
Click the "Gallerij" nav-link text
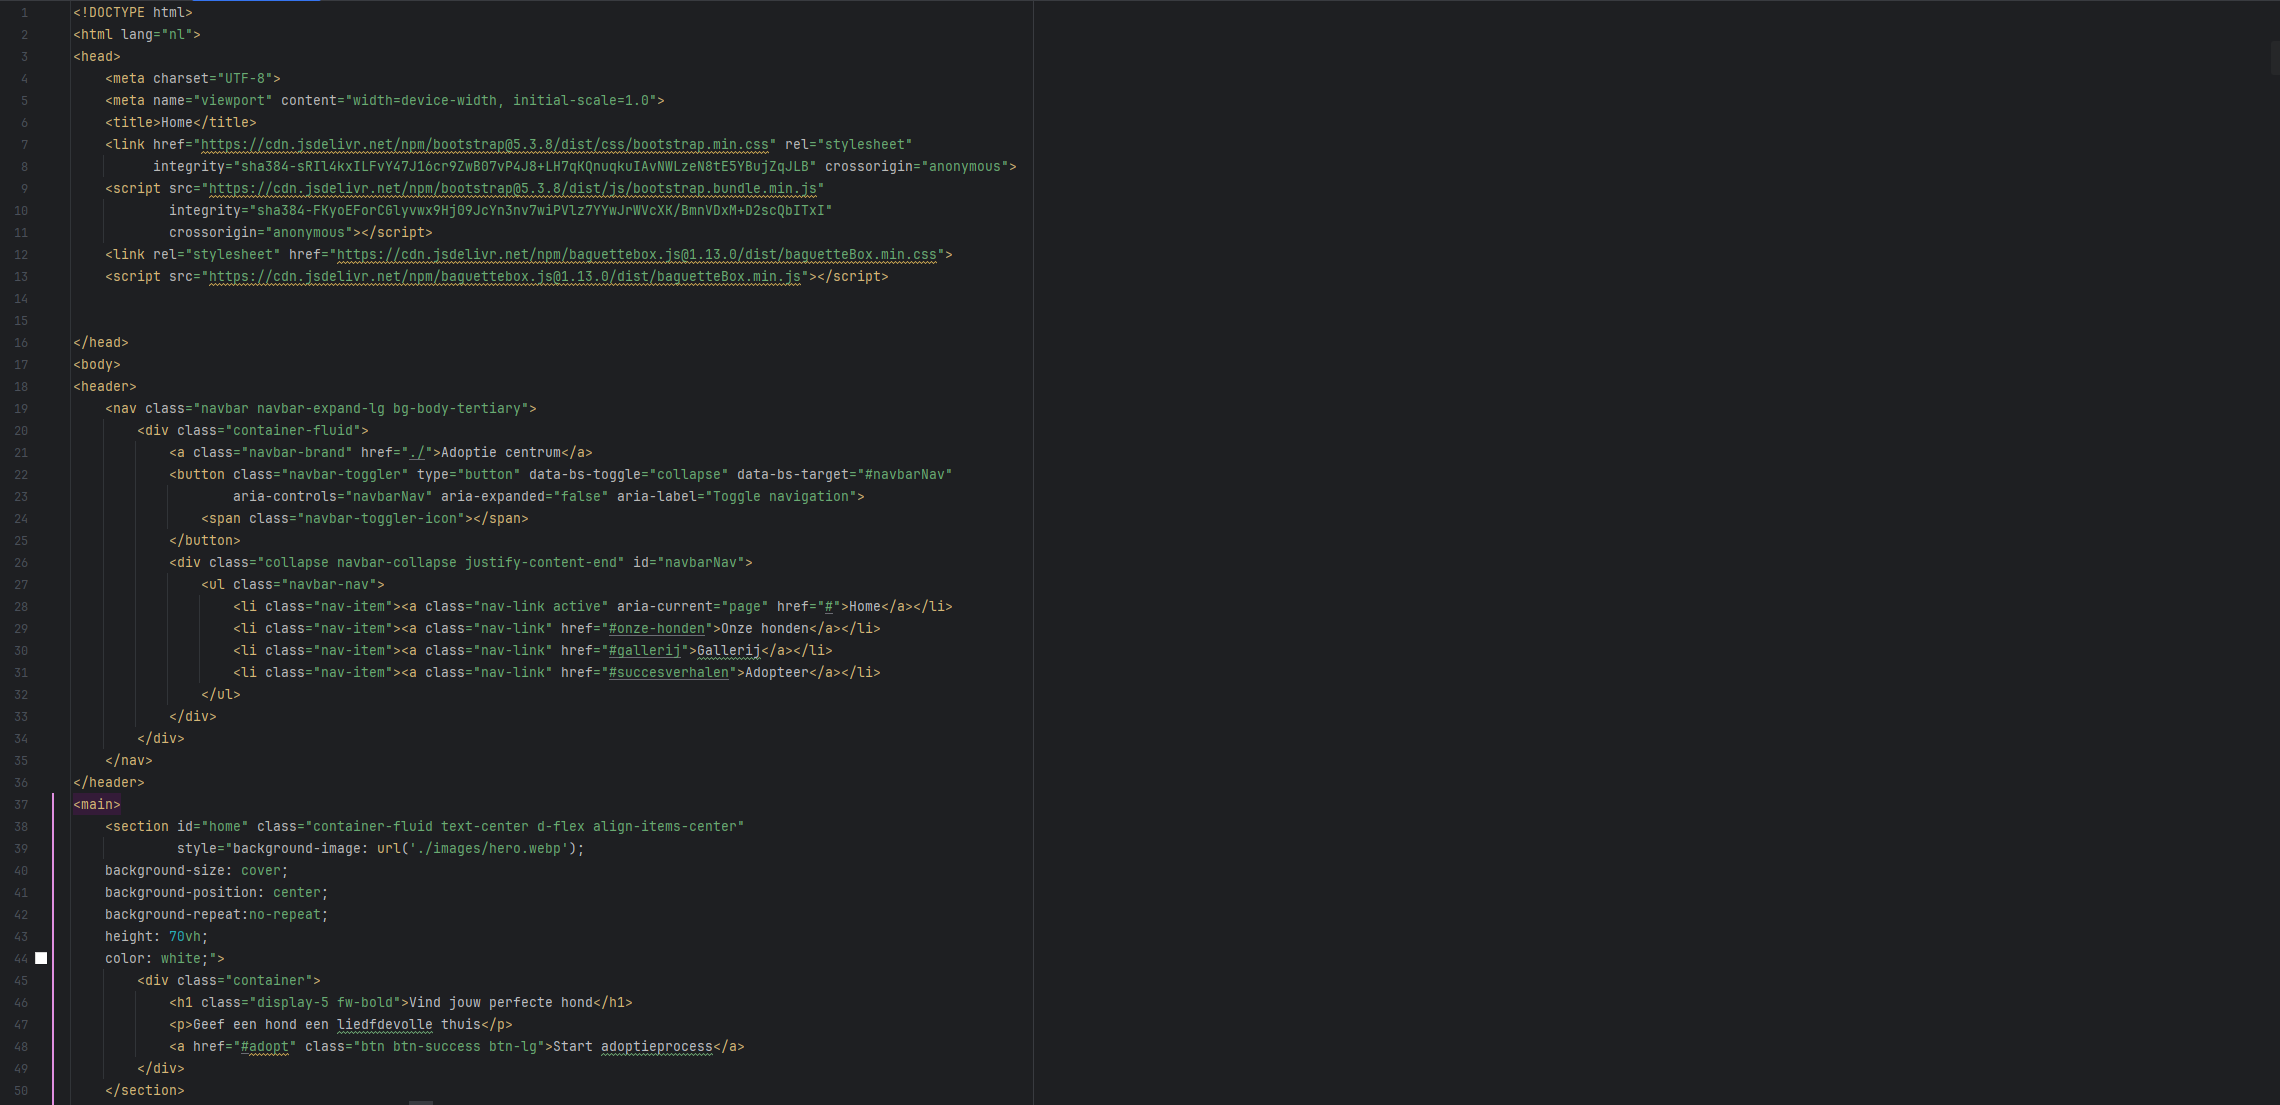[x=729, y=651]
